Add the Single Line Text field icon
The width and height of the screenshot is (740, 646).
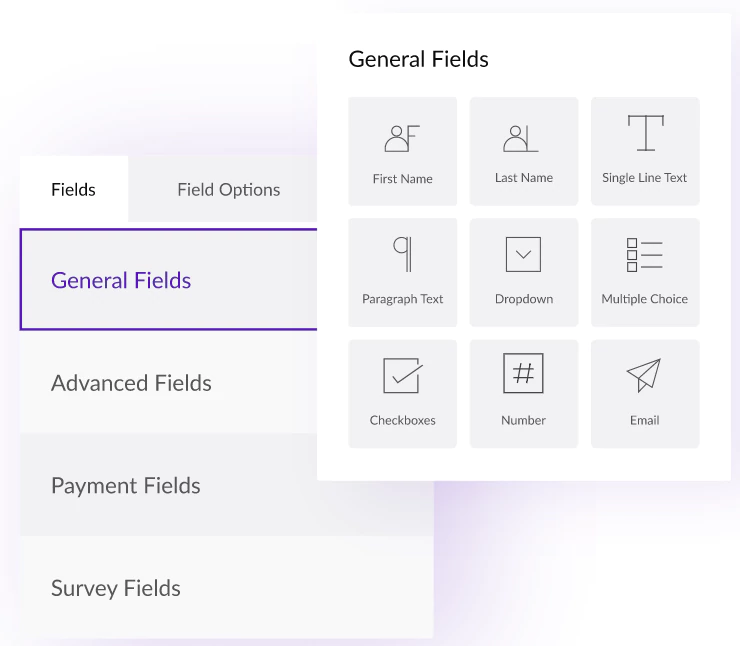(645, 134)
